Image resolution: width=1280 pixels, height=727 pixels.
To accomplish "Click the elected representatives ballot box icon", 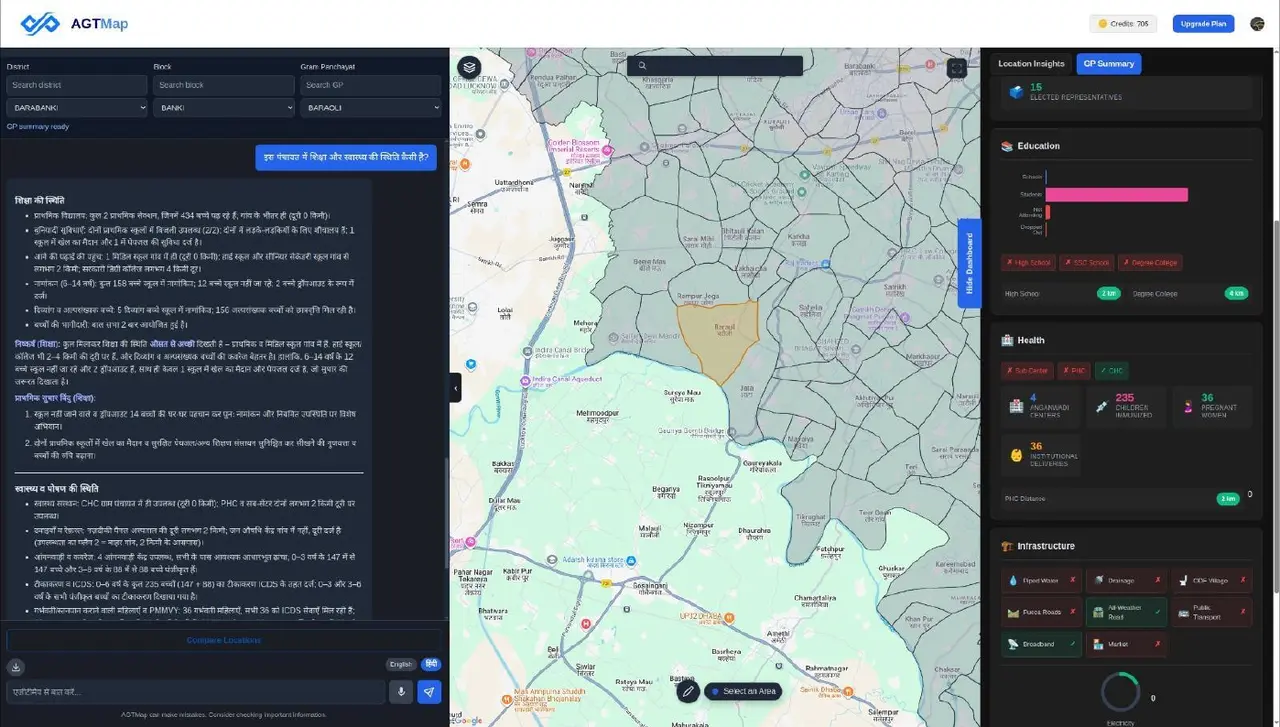I will 1016,92.
